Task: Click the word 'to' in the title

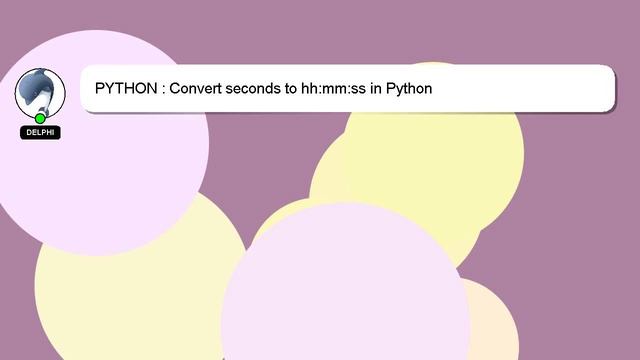Action: click(x=291, y=88)
